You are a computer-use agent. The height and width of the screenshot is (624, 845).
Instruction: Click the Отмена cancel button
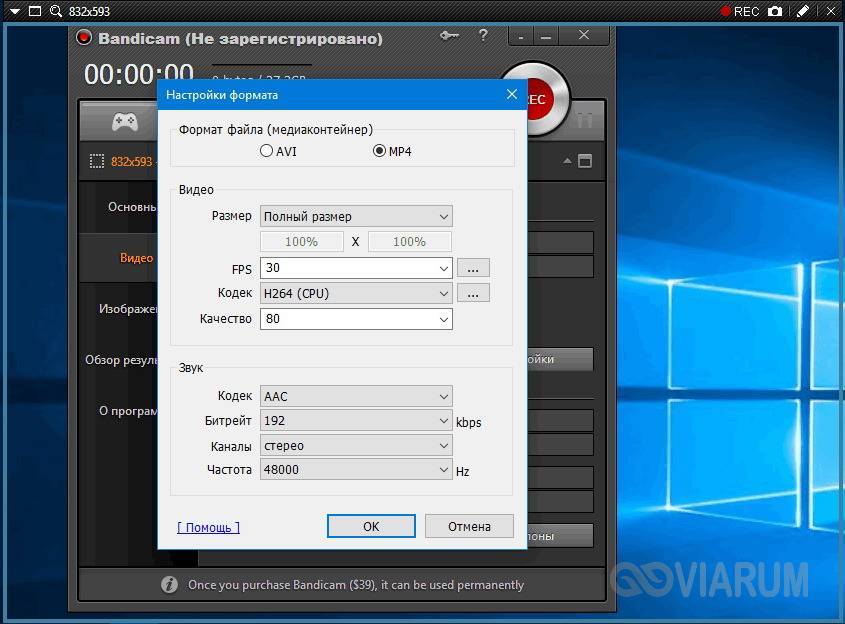coord(469,526)
